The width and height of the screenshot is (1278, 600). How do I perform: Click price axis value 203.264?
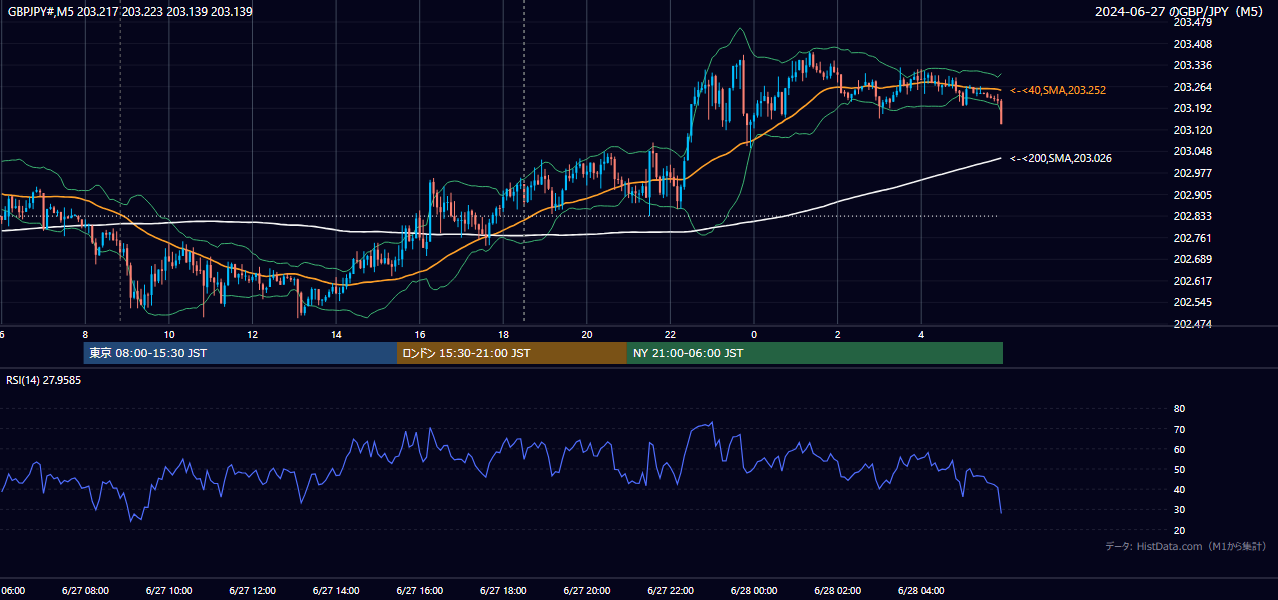click(x=1193, y=87)
